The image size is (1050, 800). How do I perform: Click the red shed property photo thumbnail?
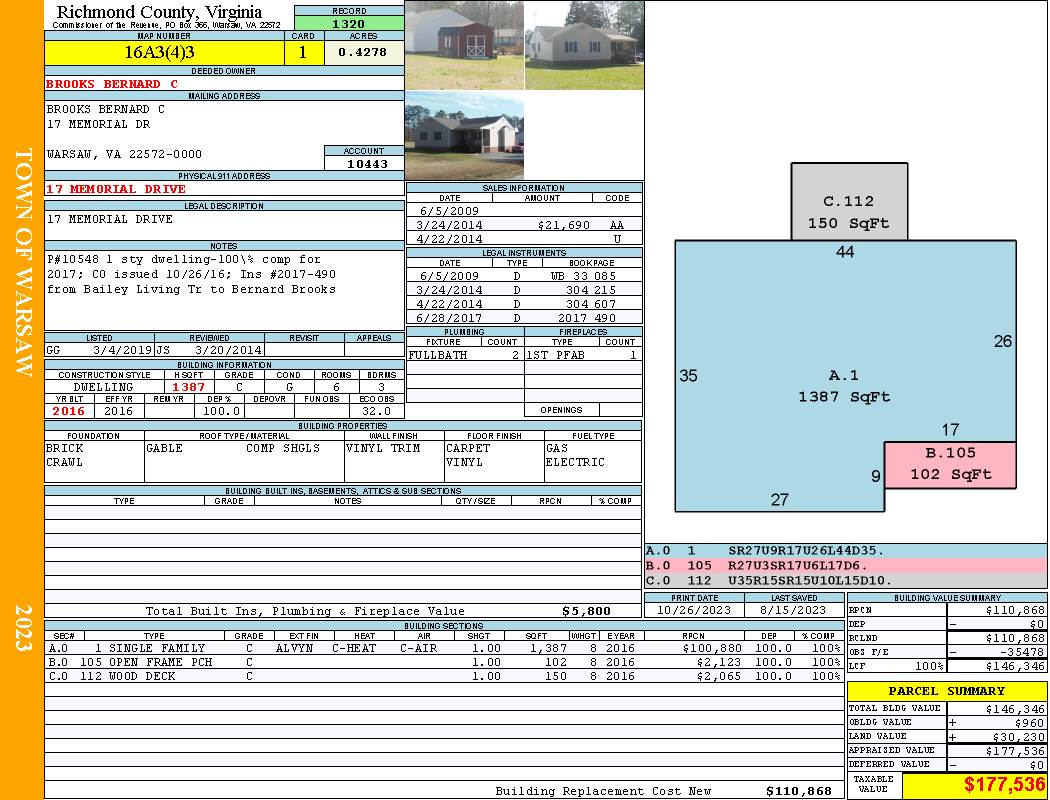click(465, 46)
